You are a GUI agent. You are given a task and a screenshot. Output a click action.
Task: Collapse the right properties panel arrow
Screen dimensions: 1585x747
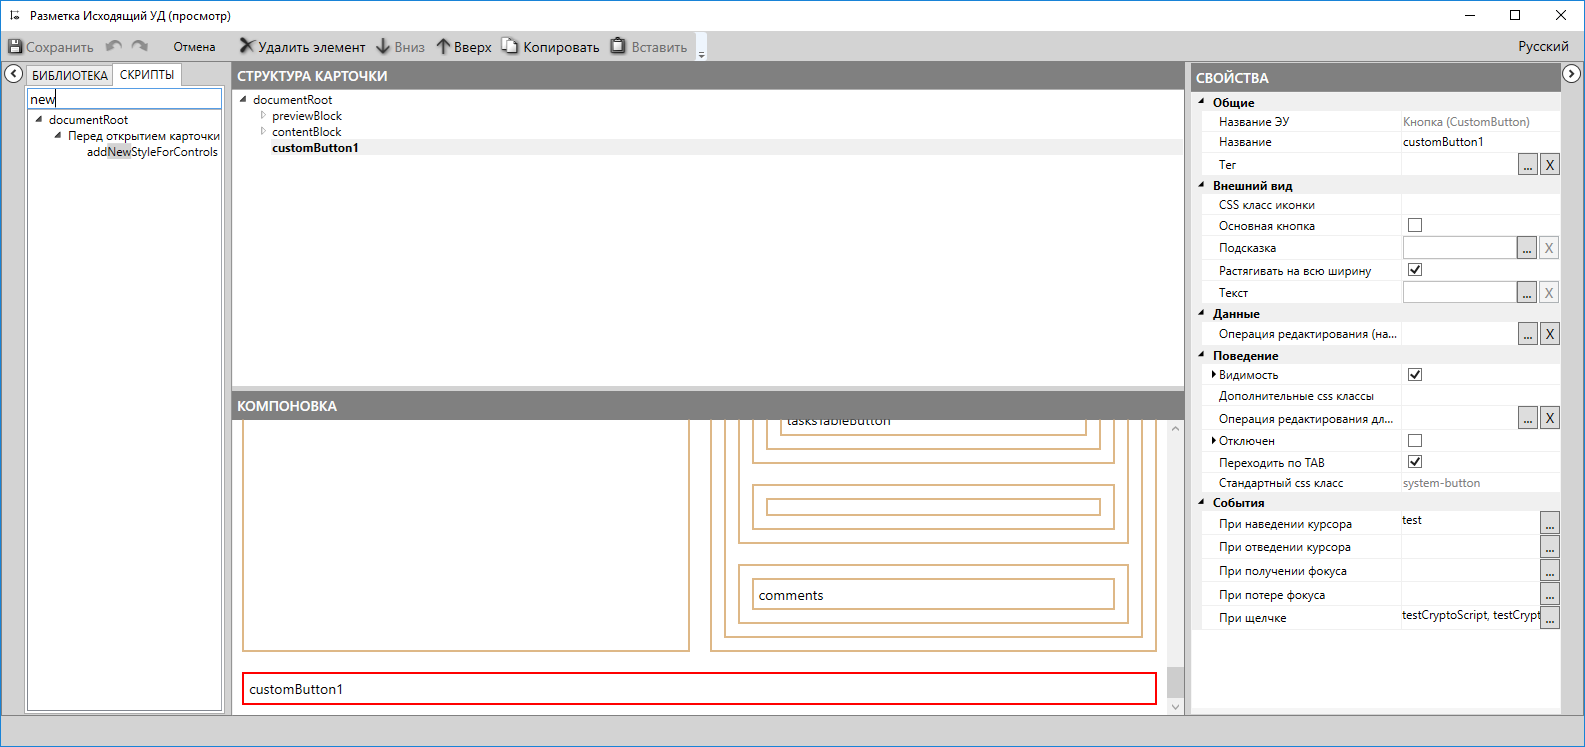[1571, 74]
